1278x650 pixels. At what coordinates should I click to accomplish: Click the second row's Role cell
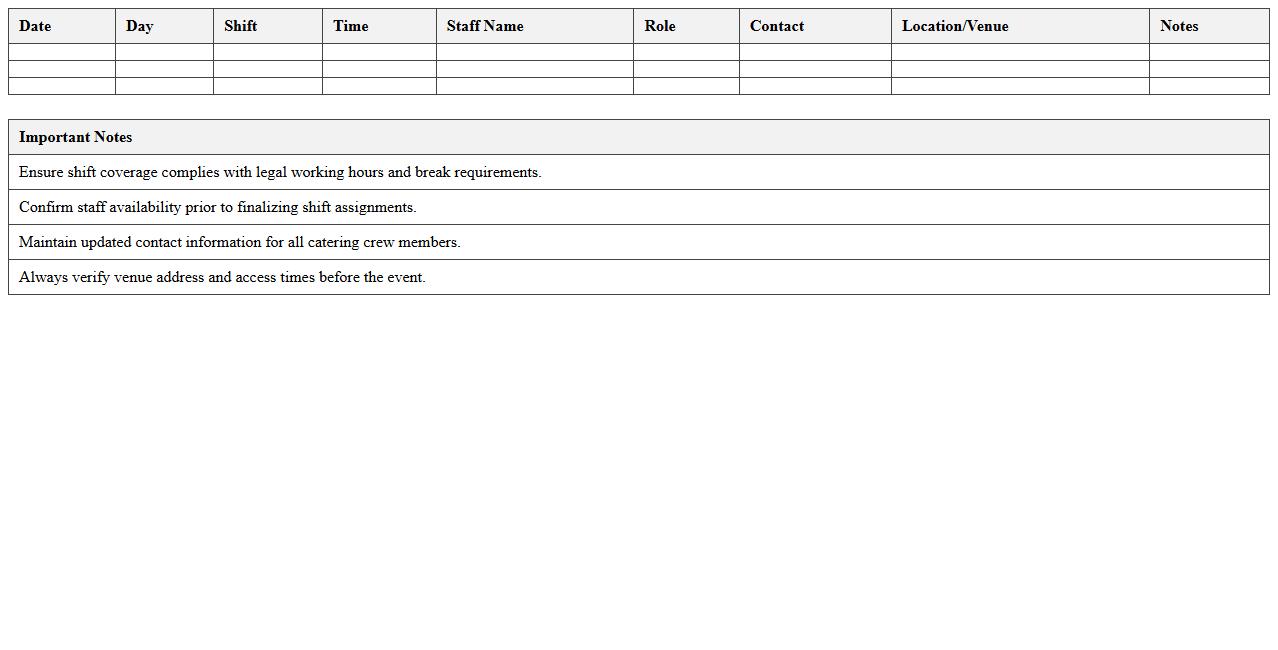pos(686,69)
